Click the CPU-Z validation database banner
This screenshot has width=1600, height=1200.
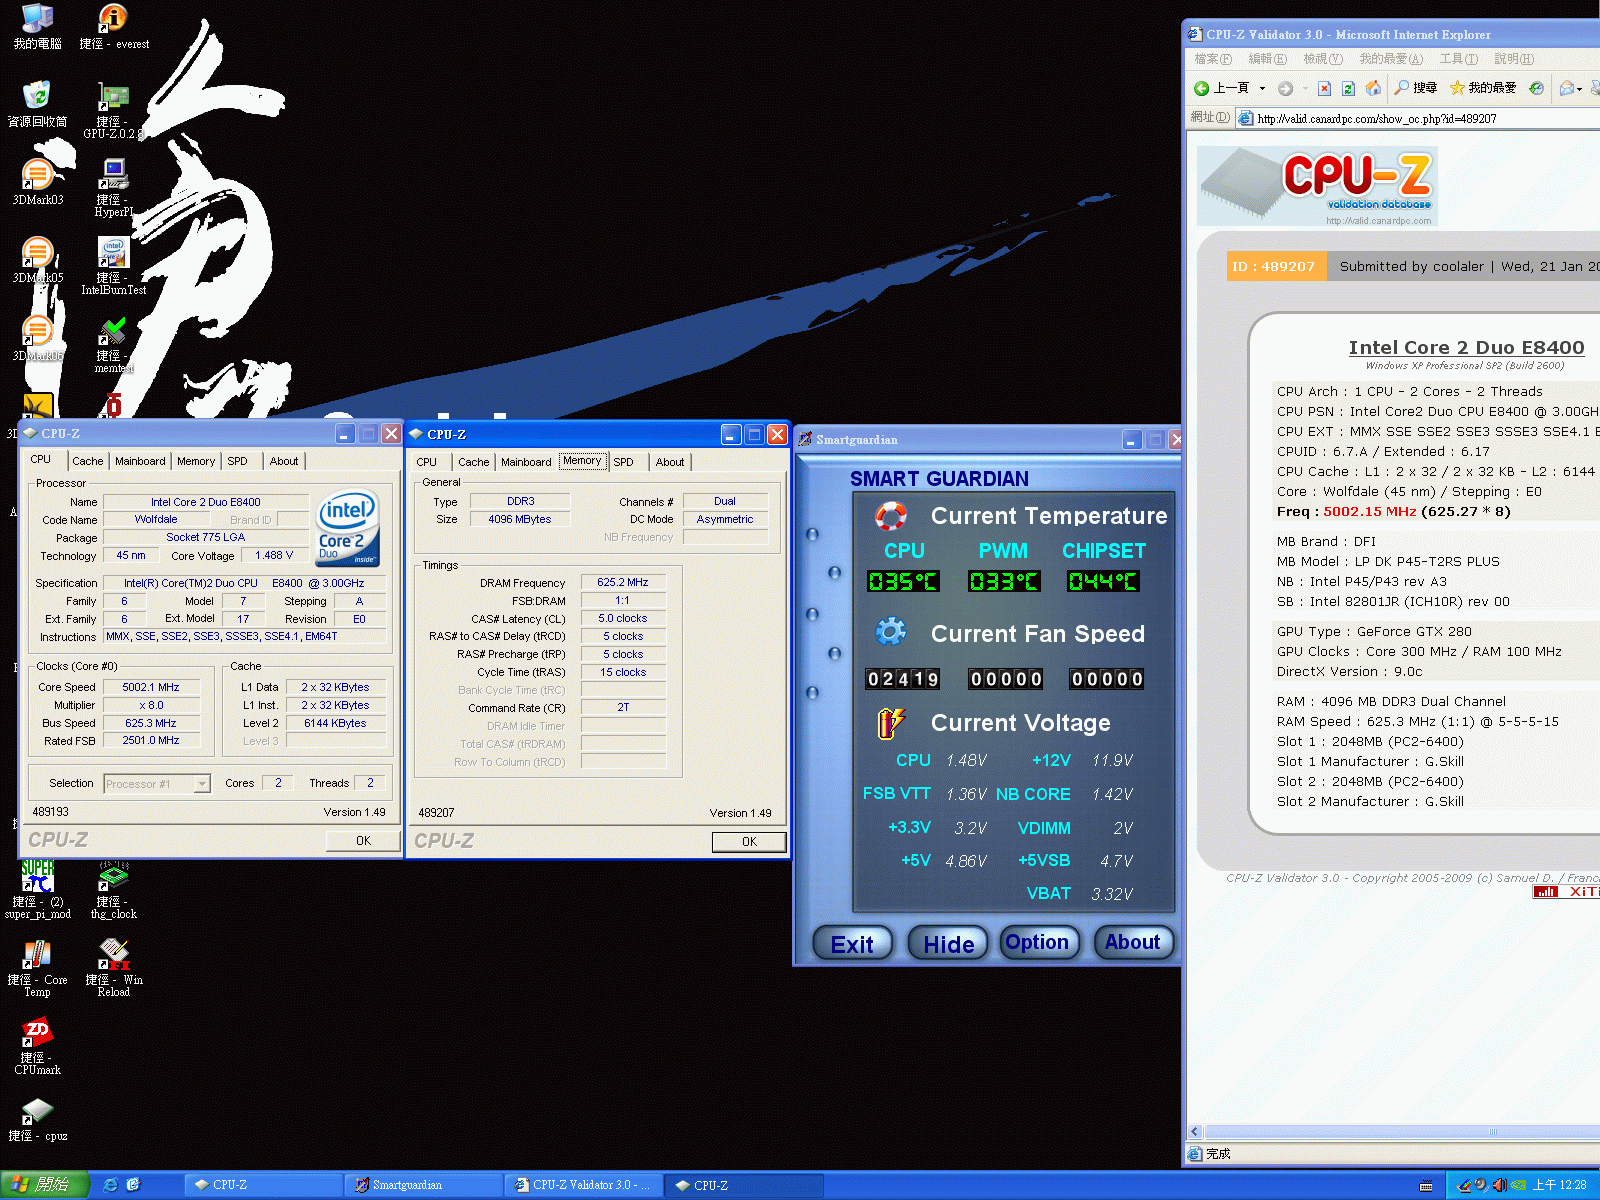(1317, 186)
